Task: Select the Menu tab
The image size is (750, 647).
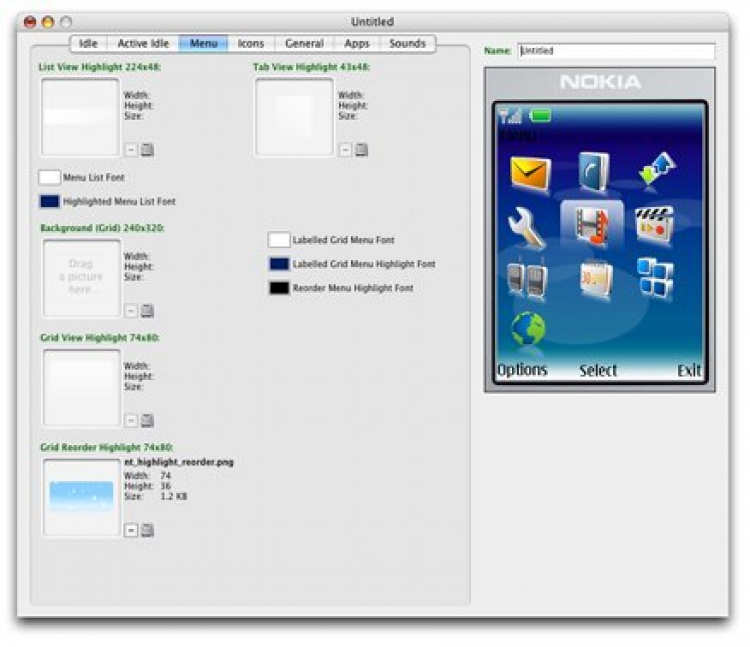Action: [x=203, y=44]
